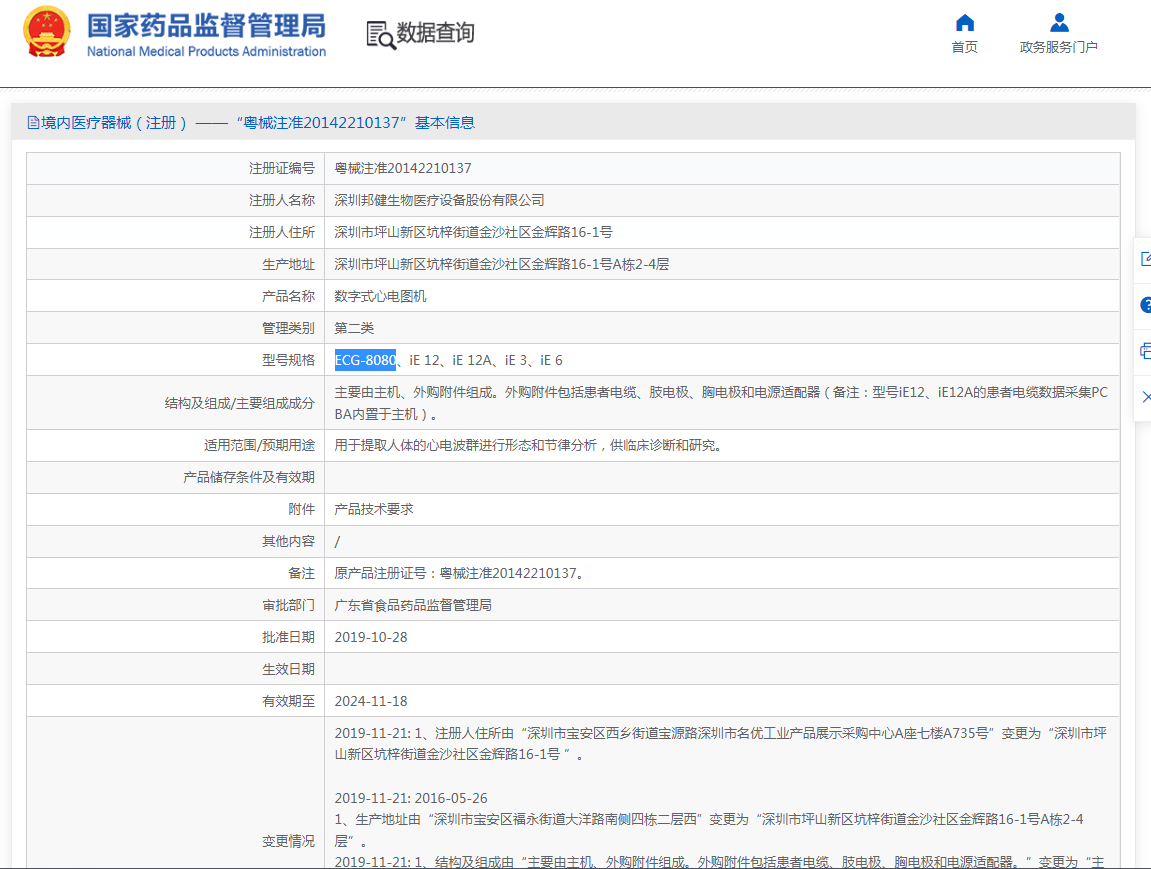Image resolution: width=1151 pixels, height=869 pixels.
Task: Click 生产地址 value ending A栋2-4层
Action: point(501,264)
